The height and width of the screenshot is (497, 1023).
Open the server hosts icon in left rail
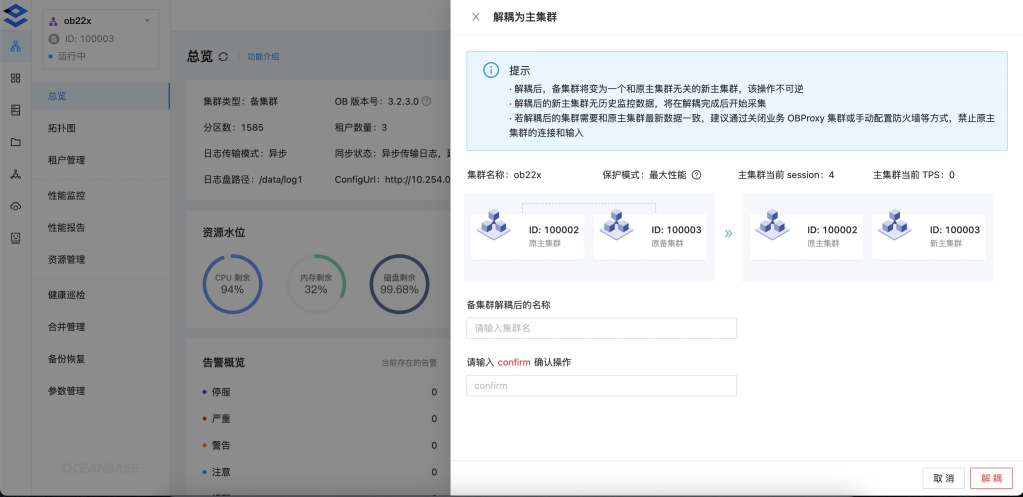point(16,110)
